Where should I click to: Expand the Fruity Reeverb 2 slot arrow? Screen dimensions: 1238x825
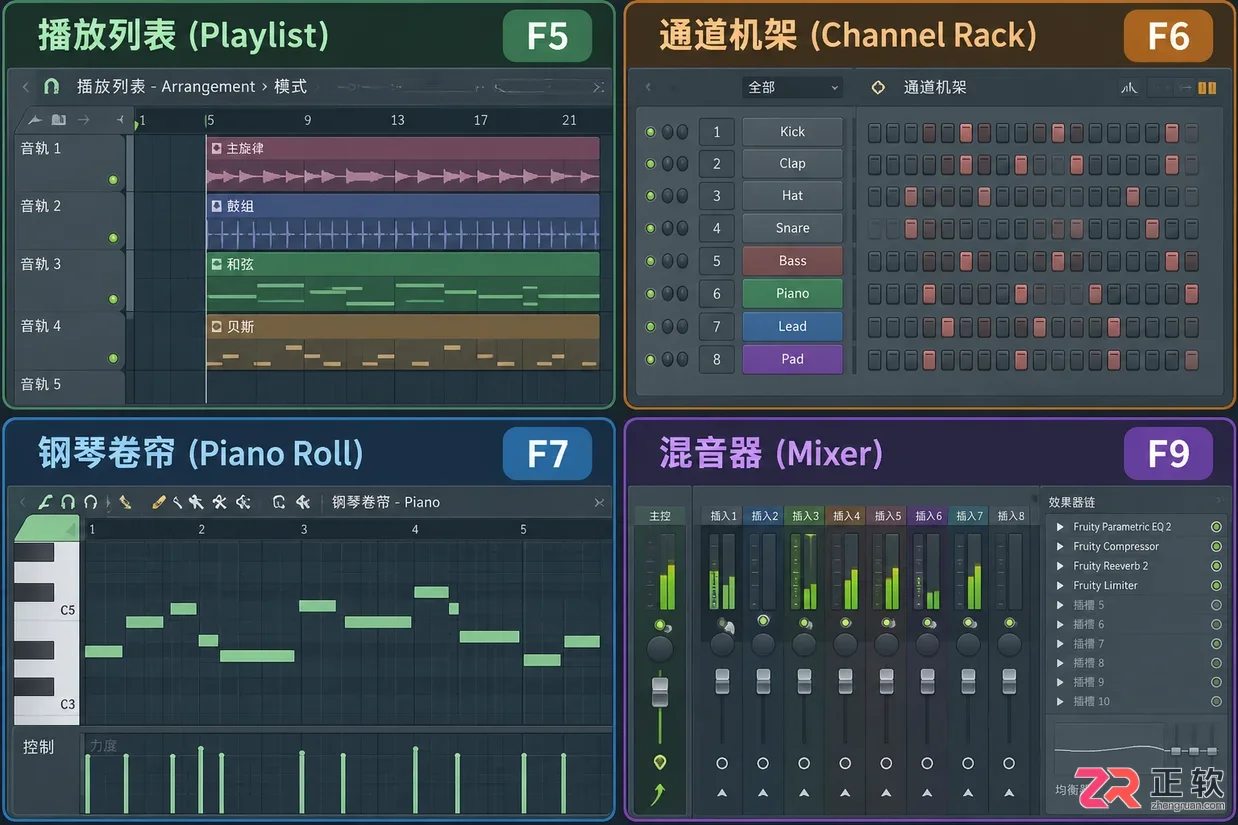[x=1060, y=566]
